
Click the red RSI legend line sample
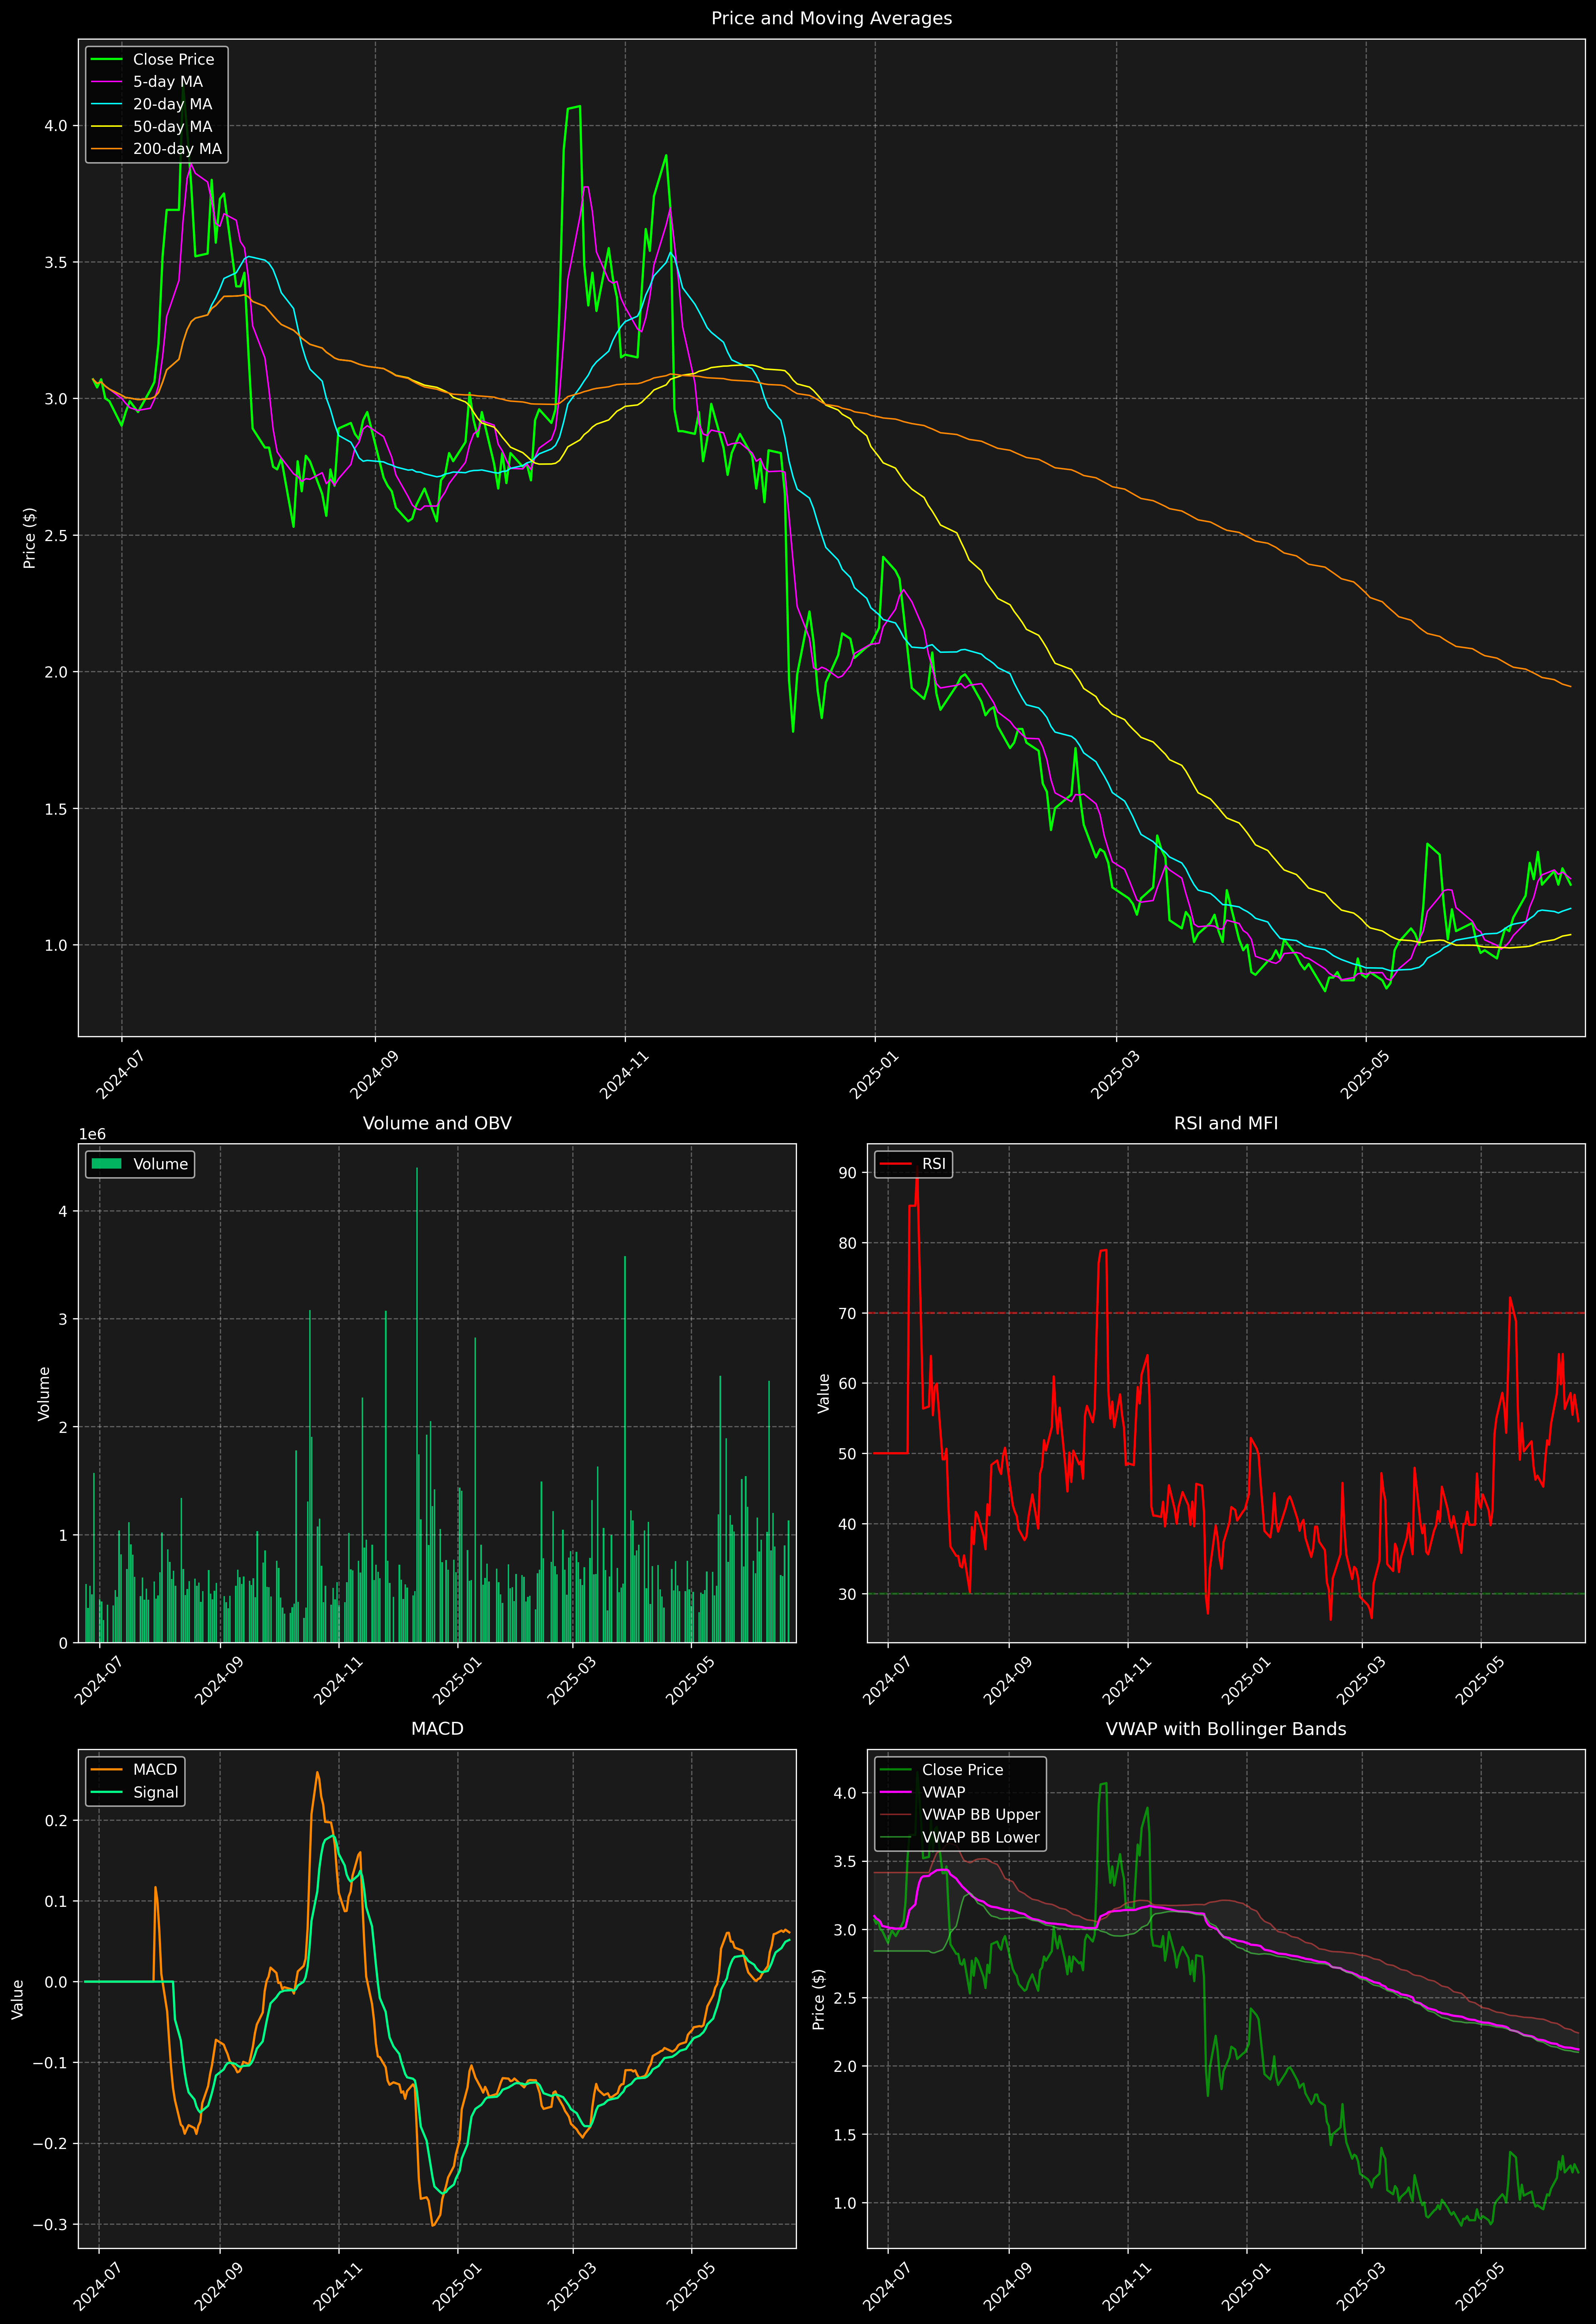pyautogui.click(x=895, y=1164)
